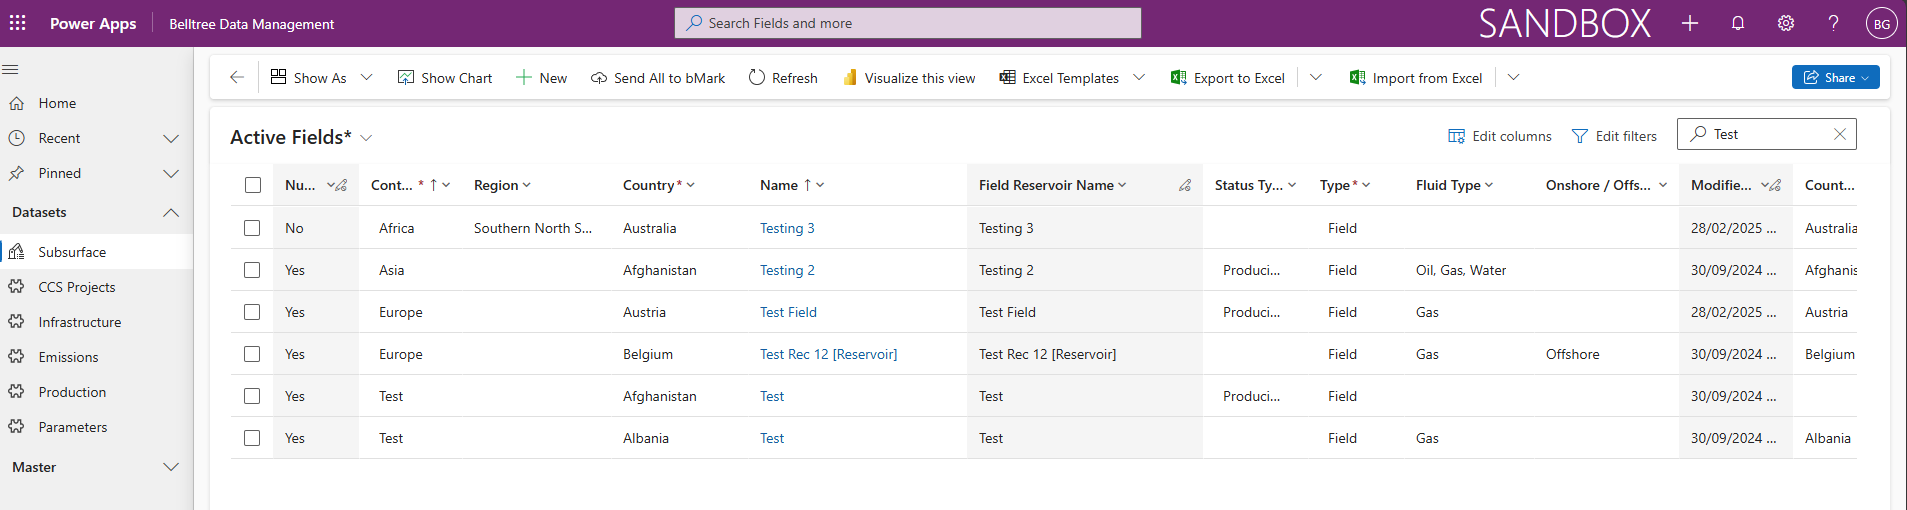Open Excel Templates menu
Image resolution: width=1907 pixels, height=510 pixels.
click(1072, 77)
